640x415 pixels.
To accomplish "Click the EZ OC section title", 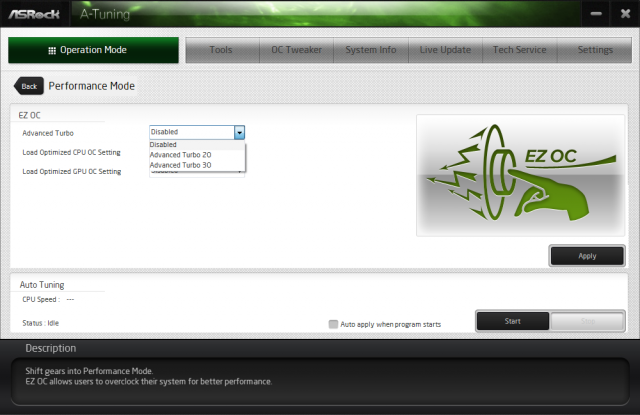I will point(29,115).
